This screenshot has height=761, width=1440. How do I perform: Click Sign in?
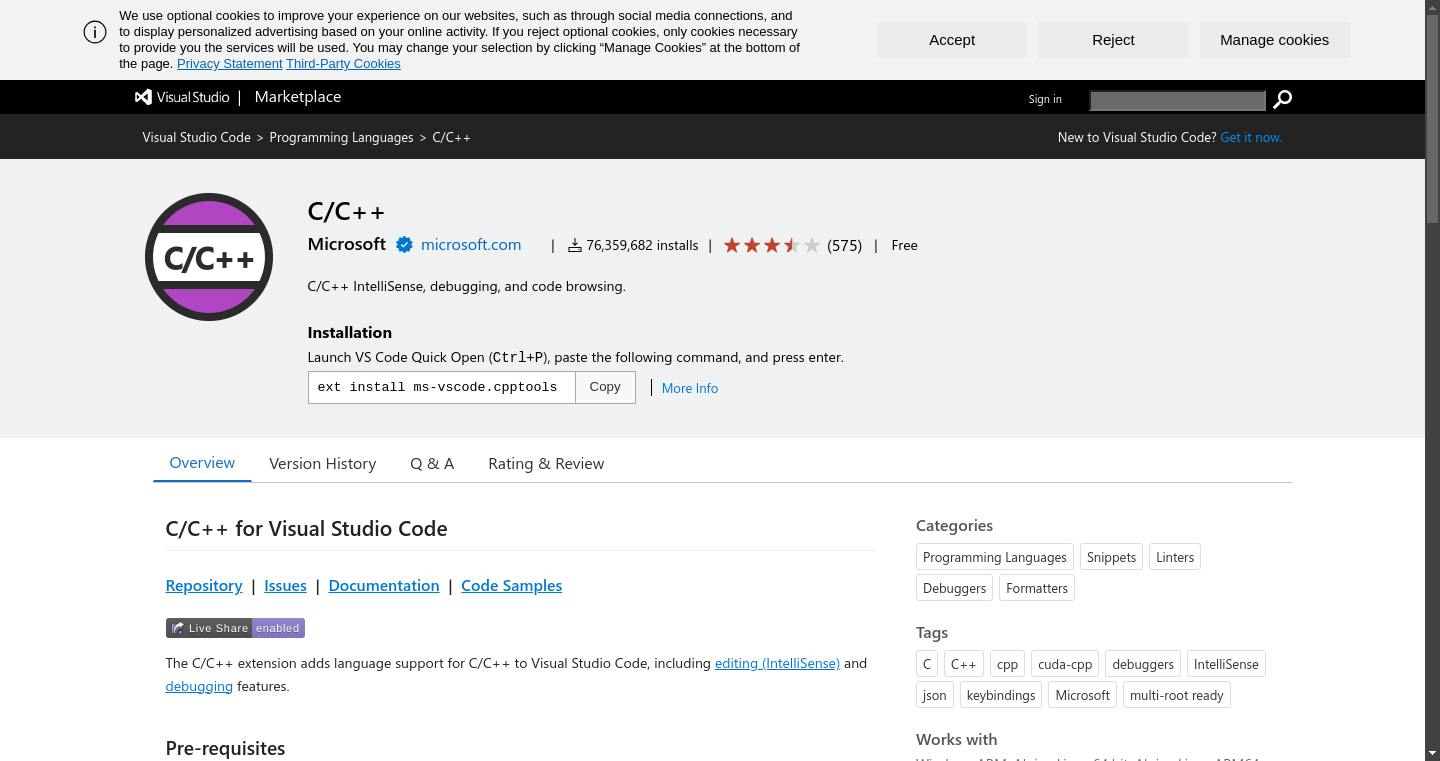click(1045, 99)
